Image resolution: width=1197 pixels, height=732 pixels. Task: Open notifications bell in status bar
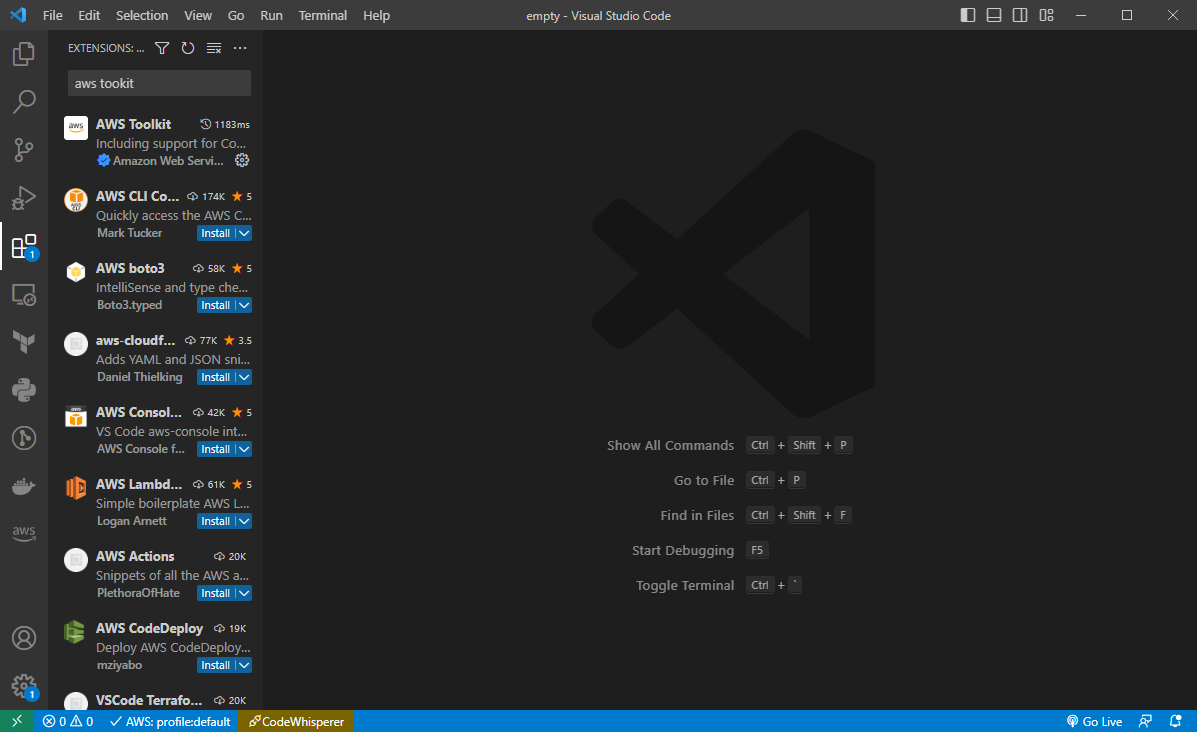pyautogui.click(x=1176, y=721)
